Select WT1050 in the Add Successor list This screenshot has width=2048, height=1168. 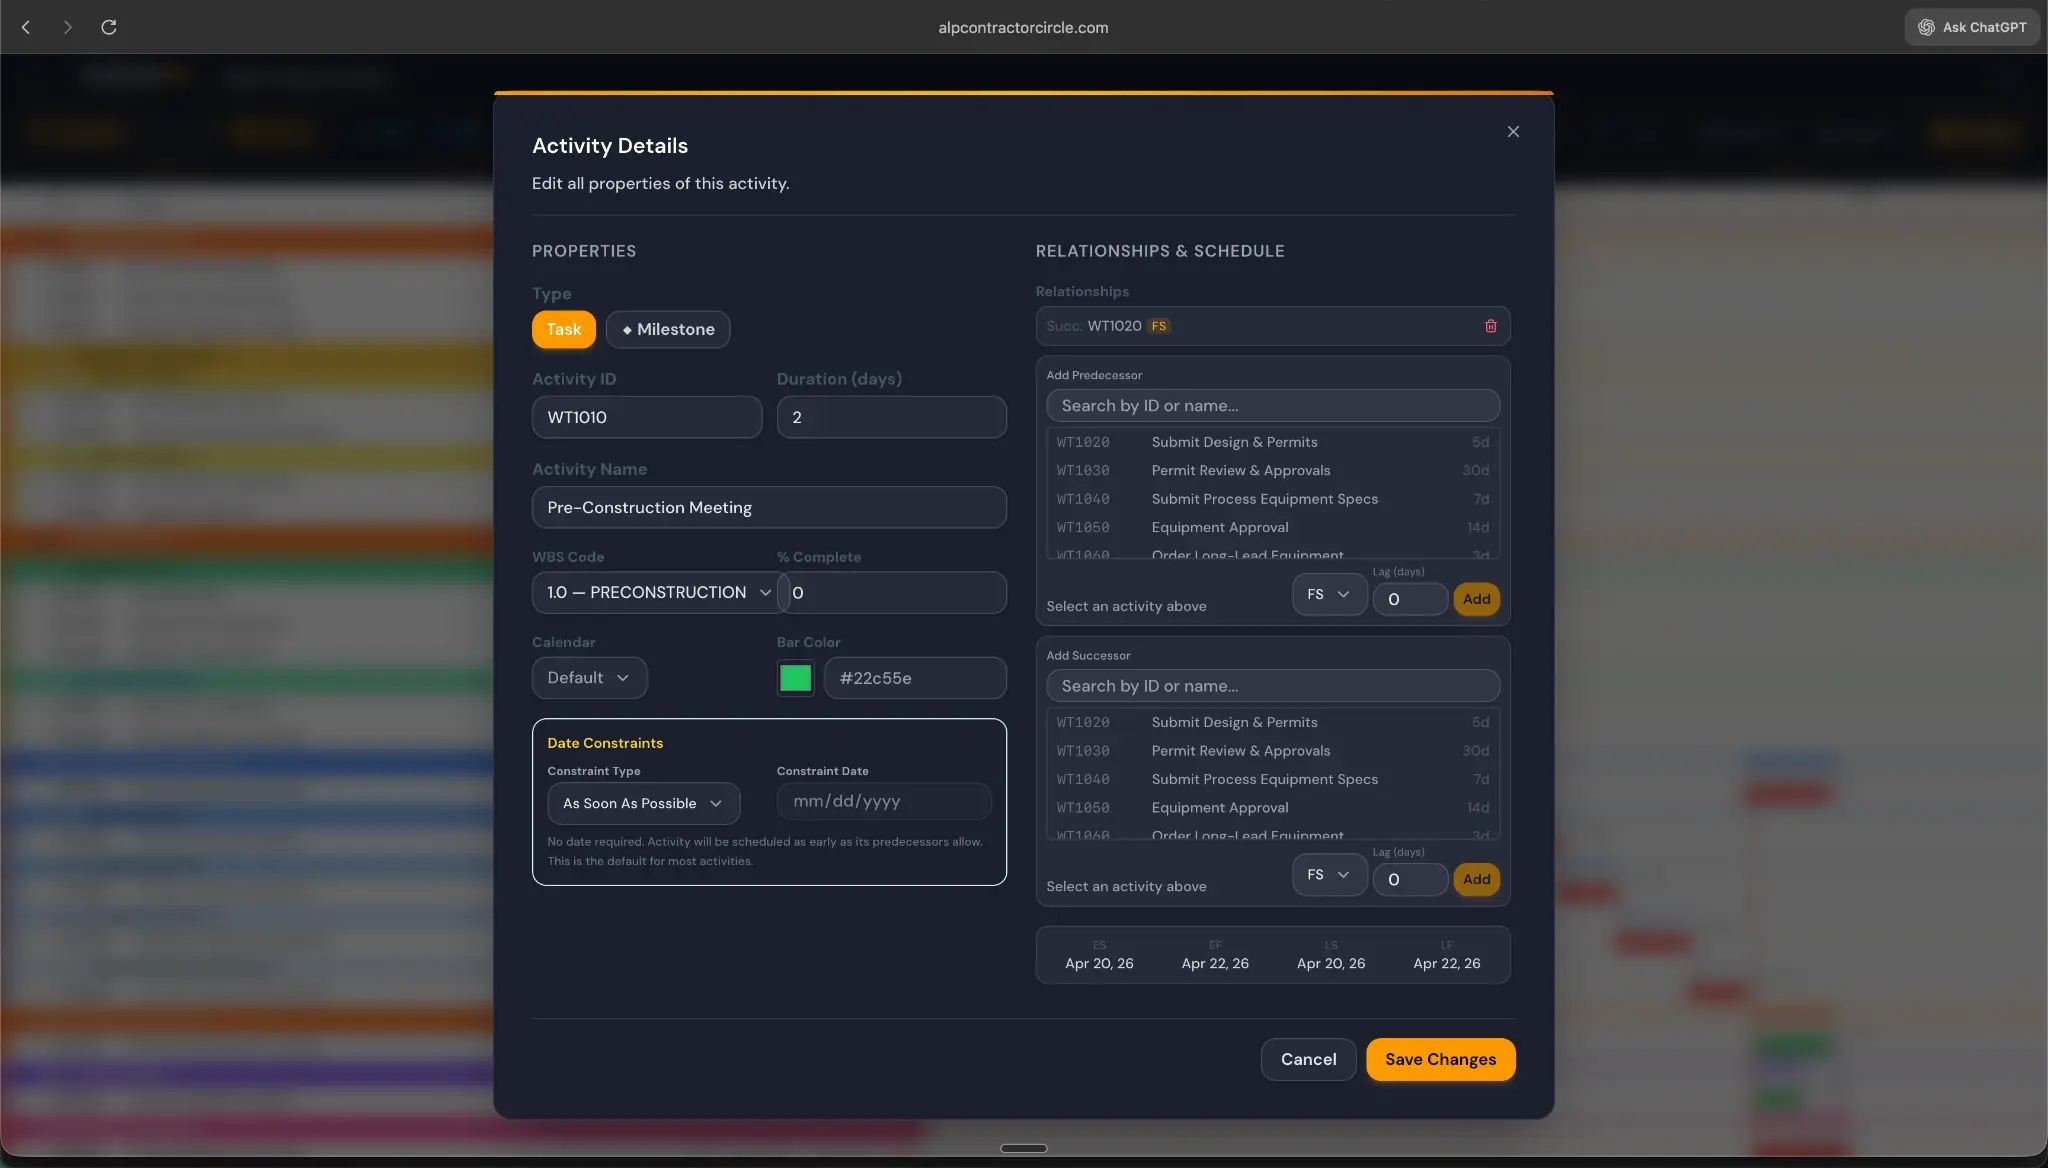[x=1273, y=807]
